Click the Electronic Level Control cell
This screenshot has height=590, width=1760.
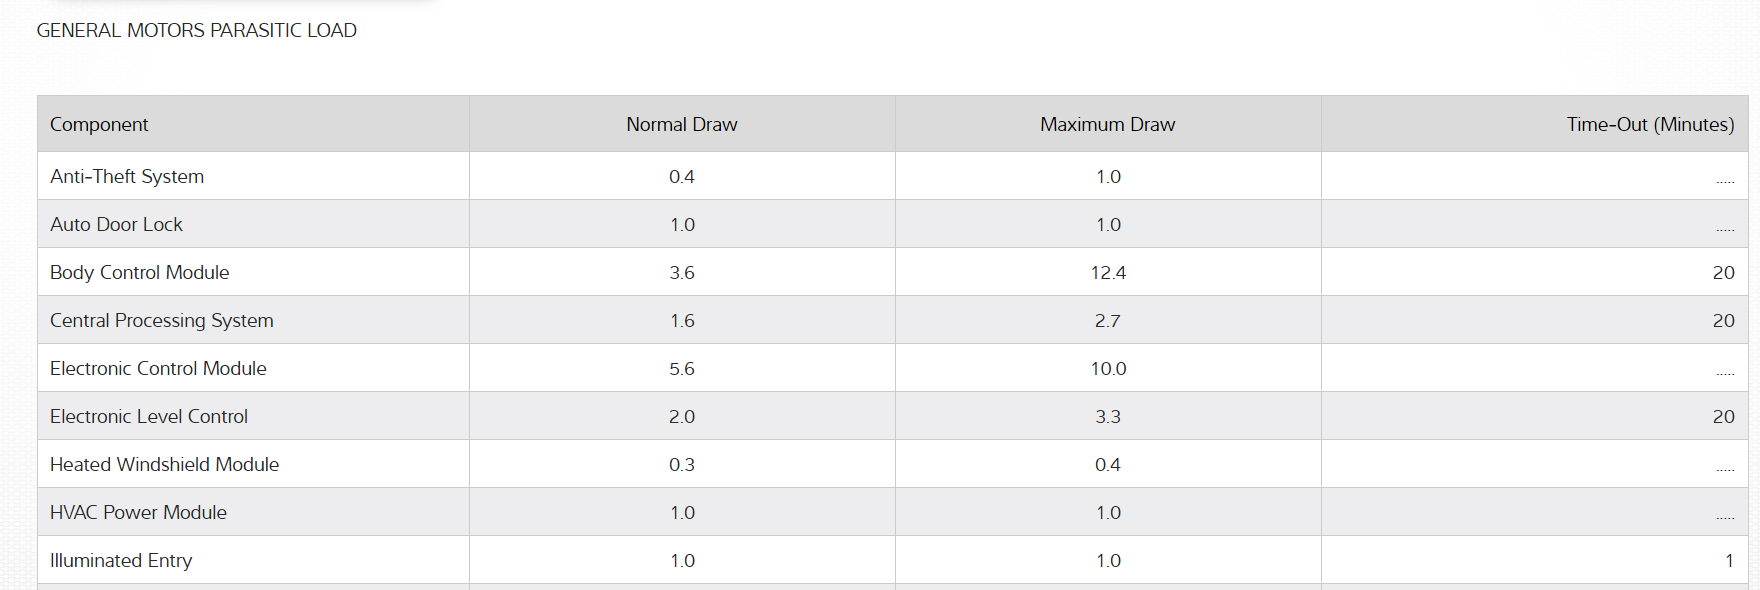(x=149, y=417)
